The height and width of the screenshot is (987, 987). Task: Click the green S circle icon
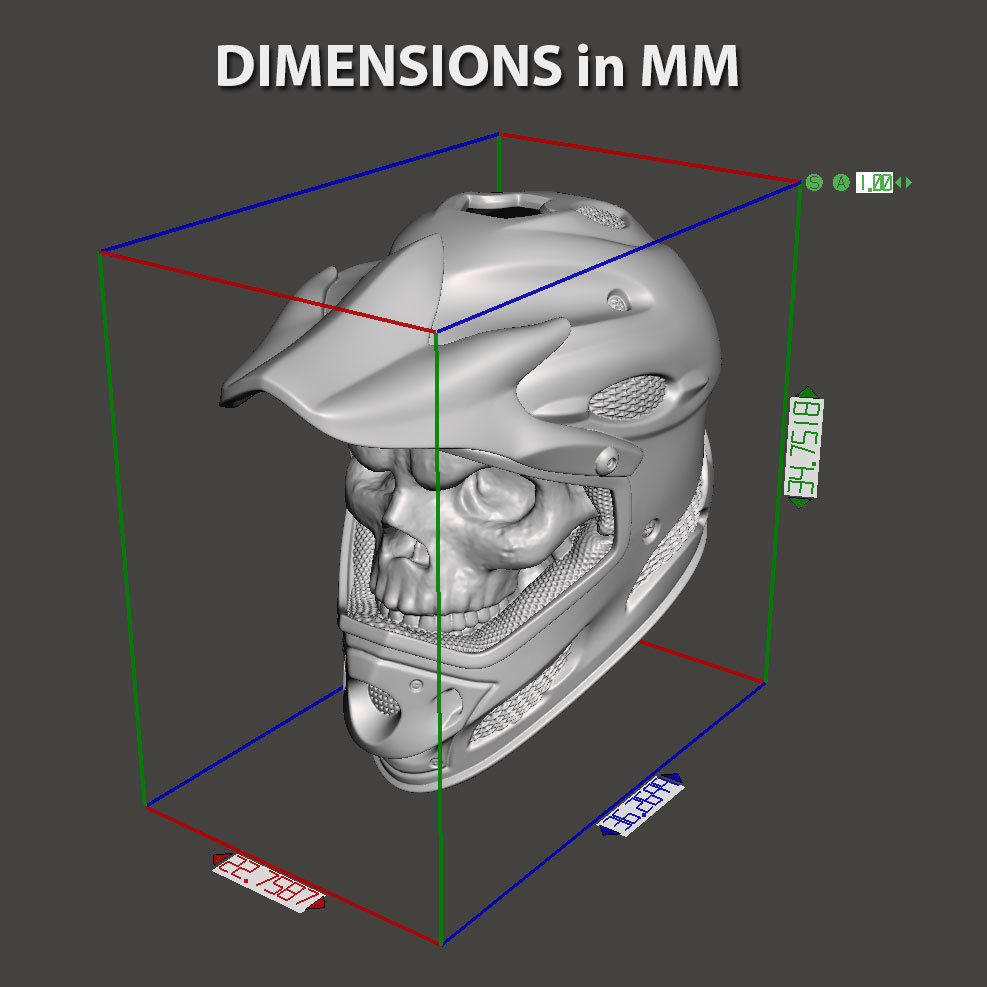pyautogui.click(x=814, y=183)
